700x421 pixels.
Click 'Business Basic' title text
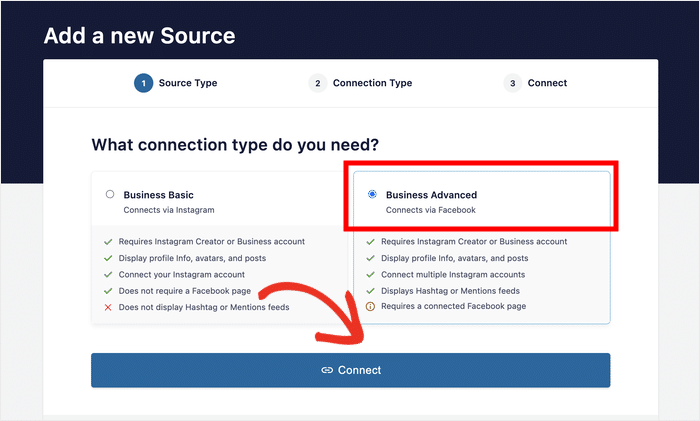click(158, 195)
